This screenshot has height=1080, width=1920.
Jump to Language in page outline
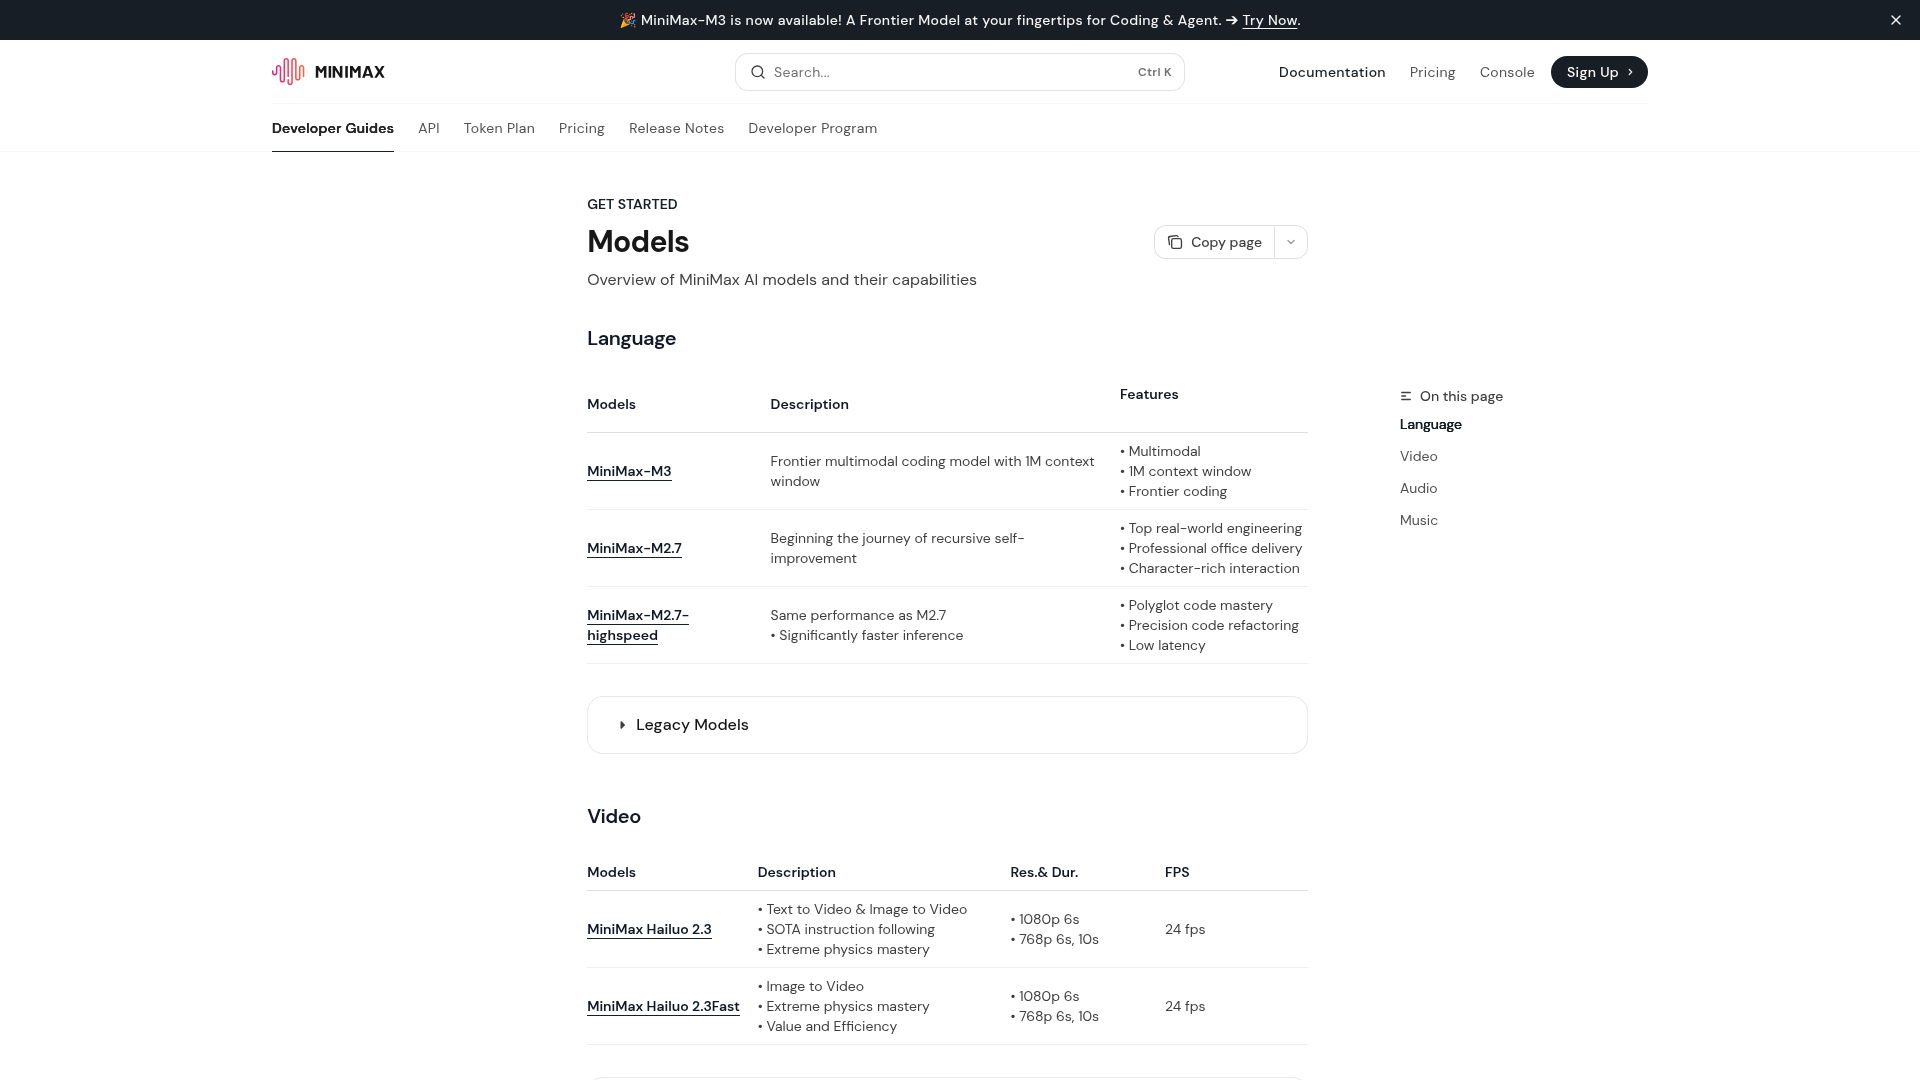[1430, 424]
